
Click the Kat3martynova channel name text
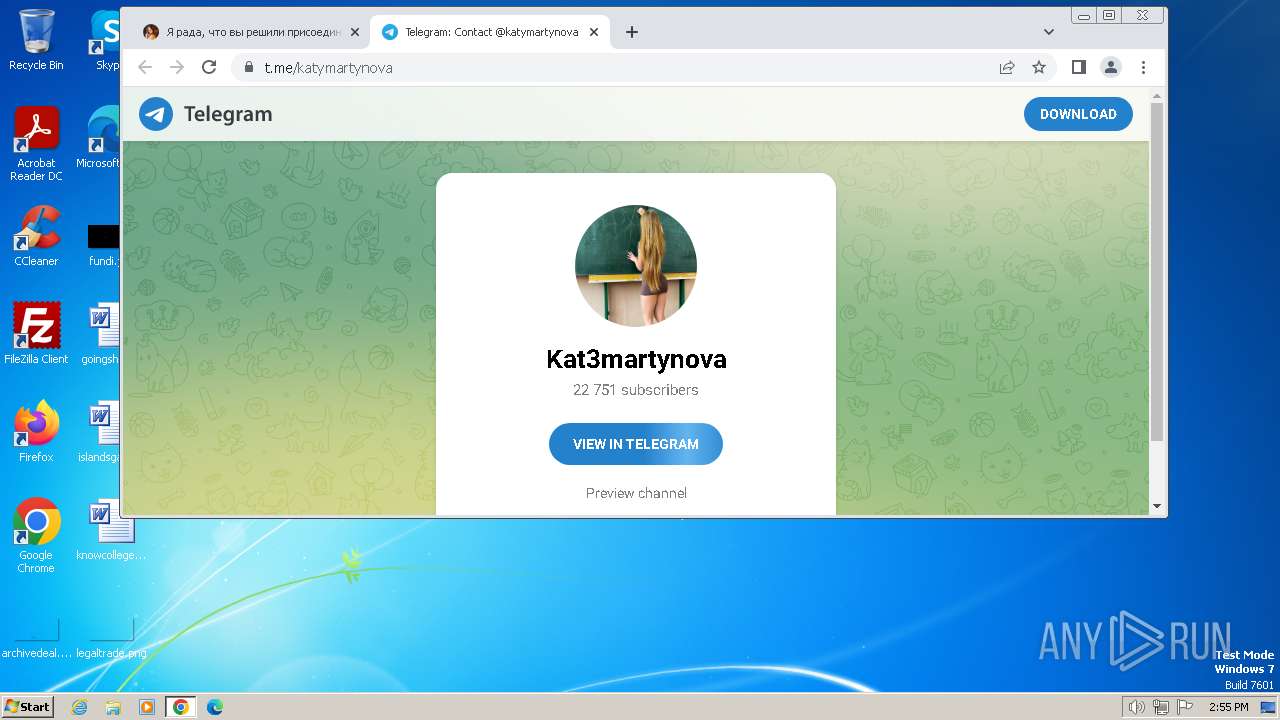coord(636,359)
